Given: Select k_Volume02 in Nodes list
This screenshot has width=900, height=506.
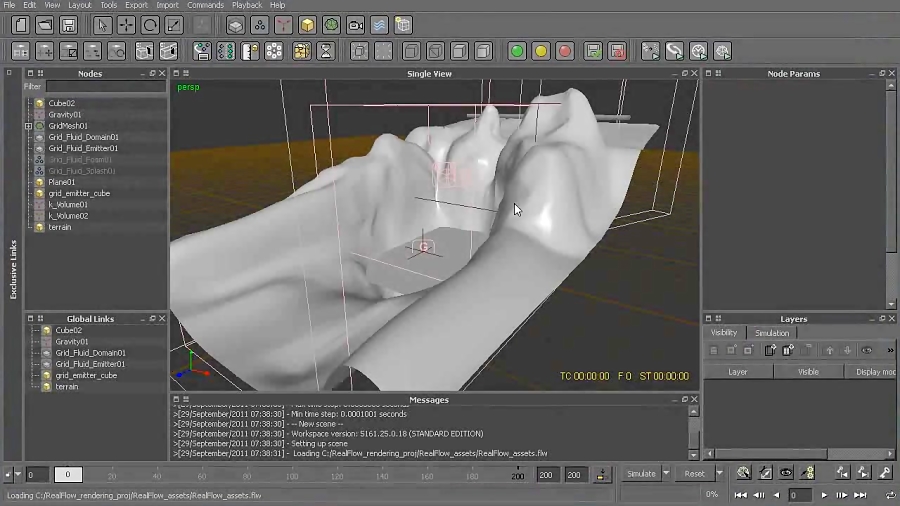Looking at the screenshot, I should click(x=68, y=216).
